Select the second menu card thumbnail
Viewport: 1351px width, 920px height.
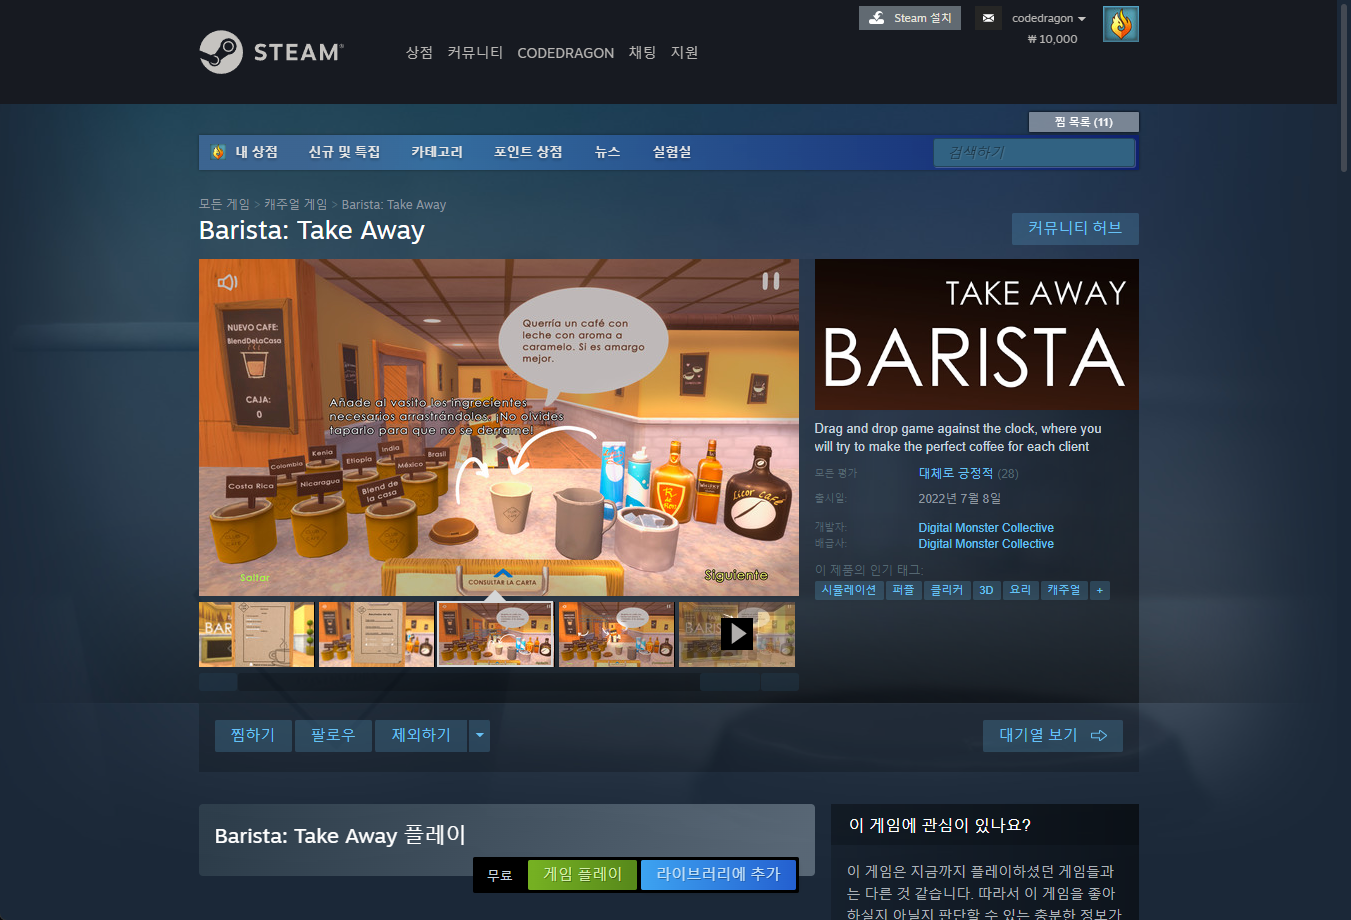(377, 634)
